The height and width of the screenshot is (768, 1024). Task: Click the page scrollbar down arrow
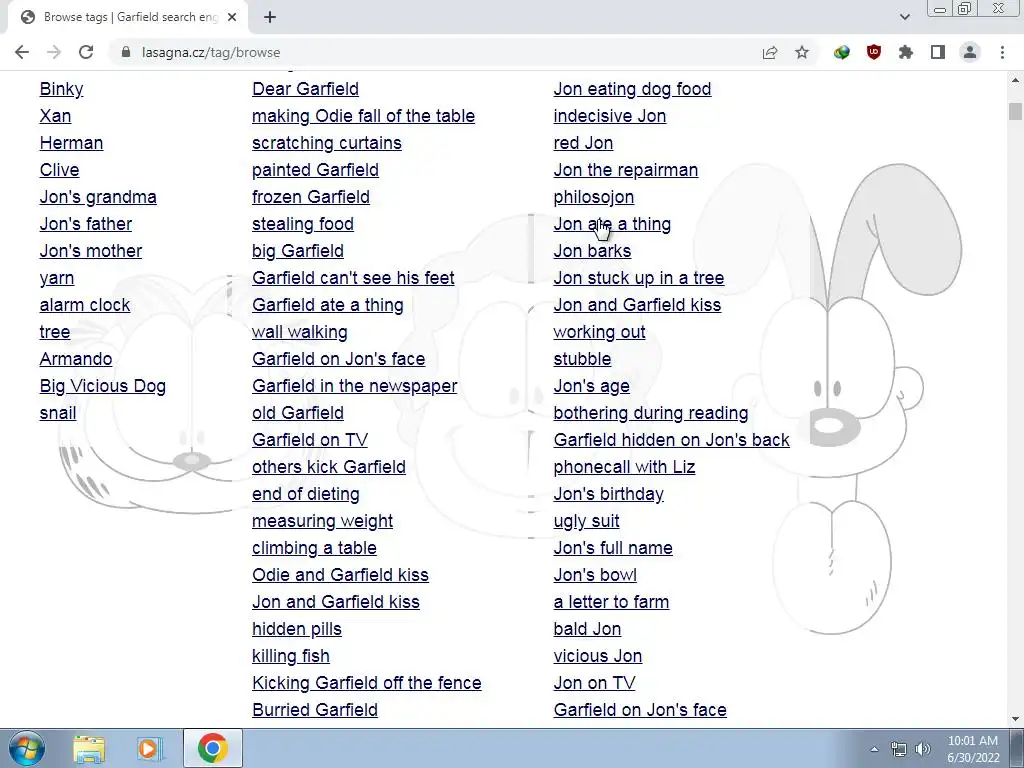(1015, 718)
